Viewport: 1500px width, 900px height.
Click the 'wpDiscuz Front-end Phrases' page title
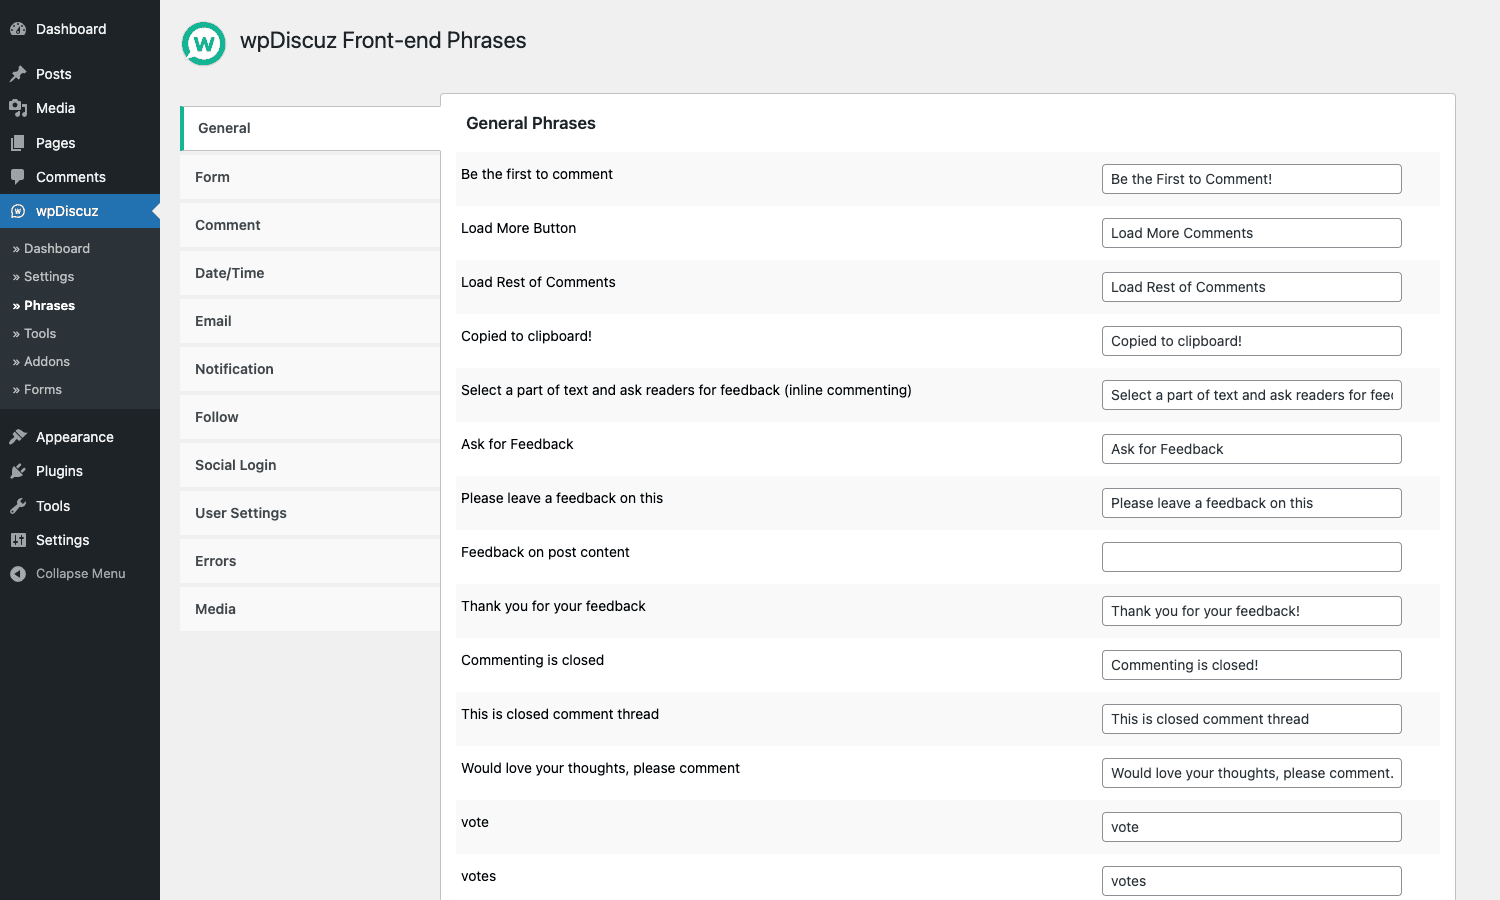383,41
